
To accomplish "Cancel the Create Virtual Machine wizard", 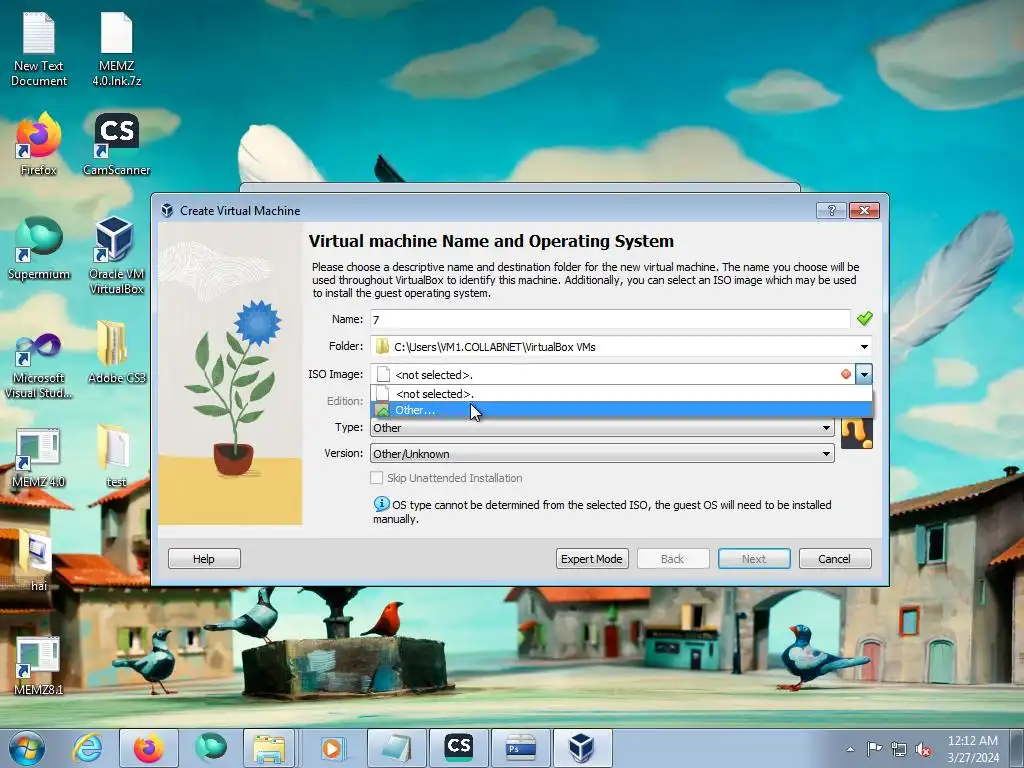I will tap(835, 559).
